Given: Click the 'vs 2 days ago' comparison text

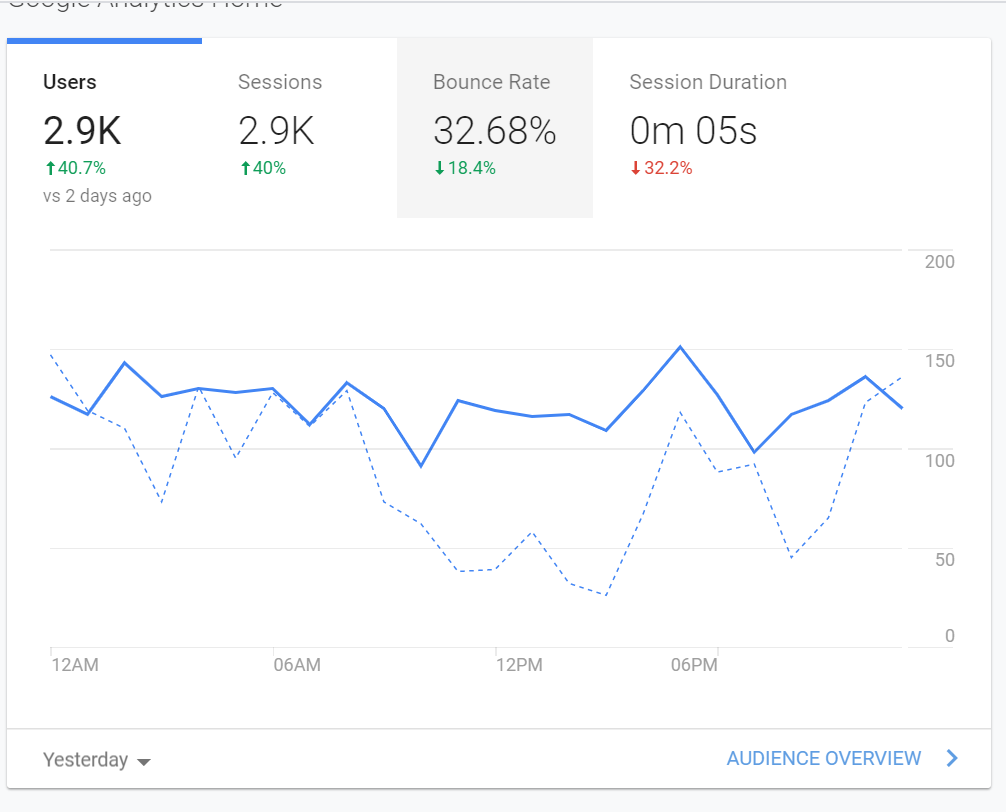Looking at the screenshot, I should click(x=97, y=196).
